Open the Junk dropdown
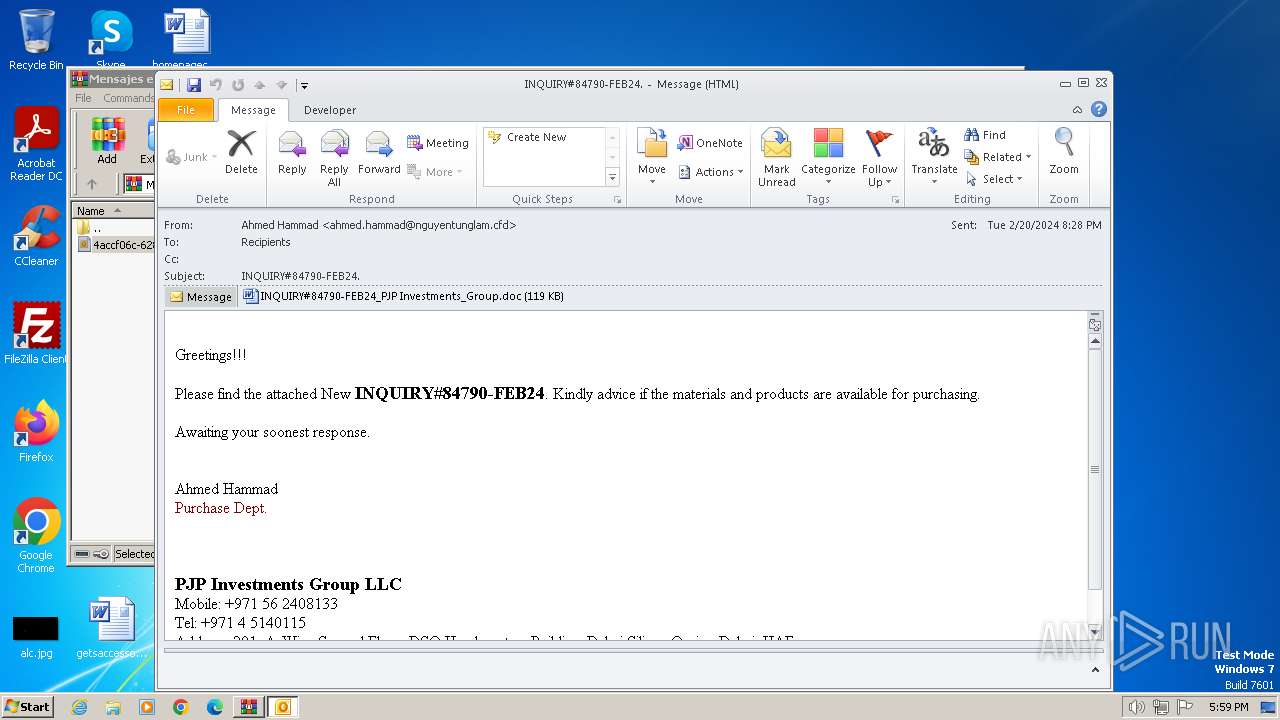The width and height of the screenshot is (1280, 720). pyautogui.click(x=191, y=157)
